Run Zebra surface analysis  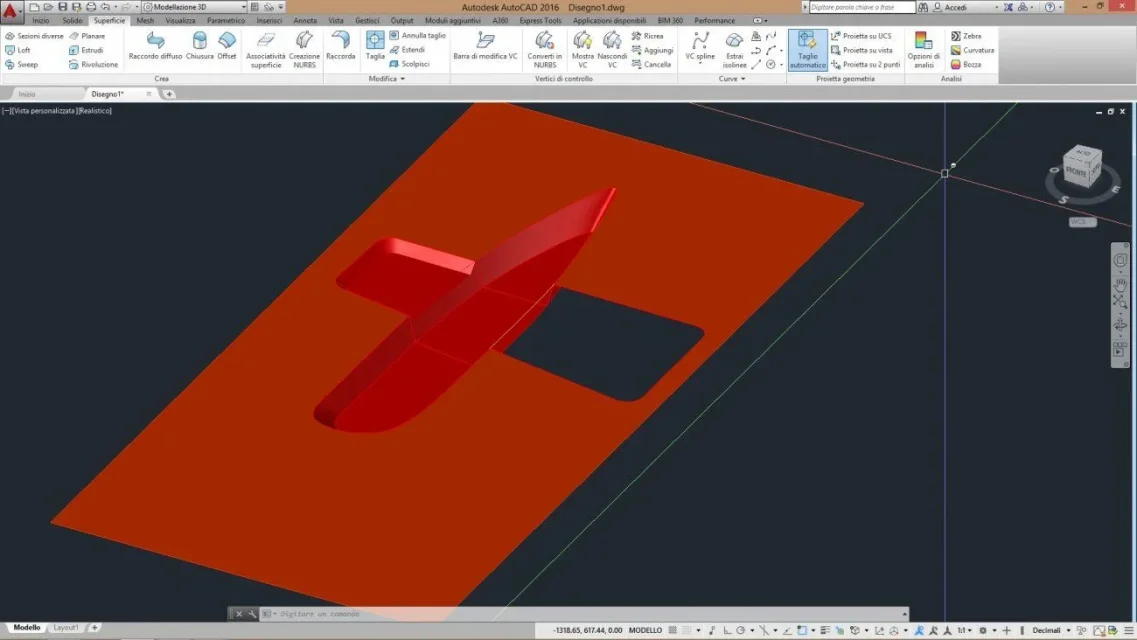pyautogui.click(x=966, y=36)
